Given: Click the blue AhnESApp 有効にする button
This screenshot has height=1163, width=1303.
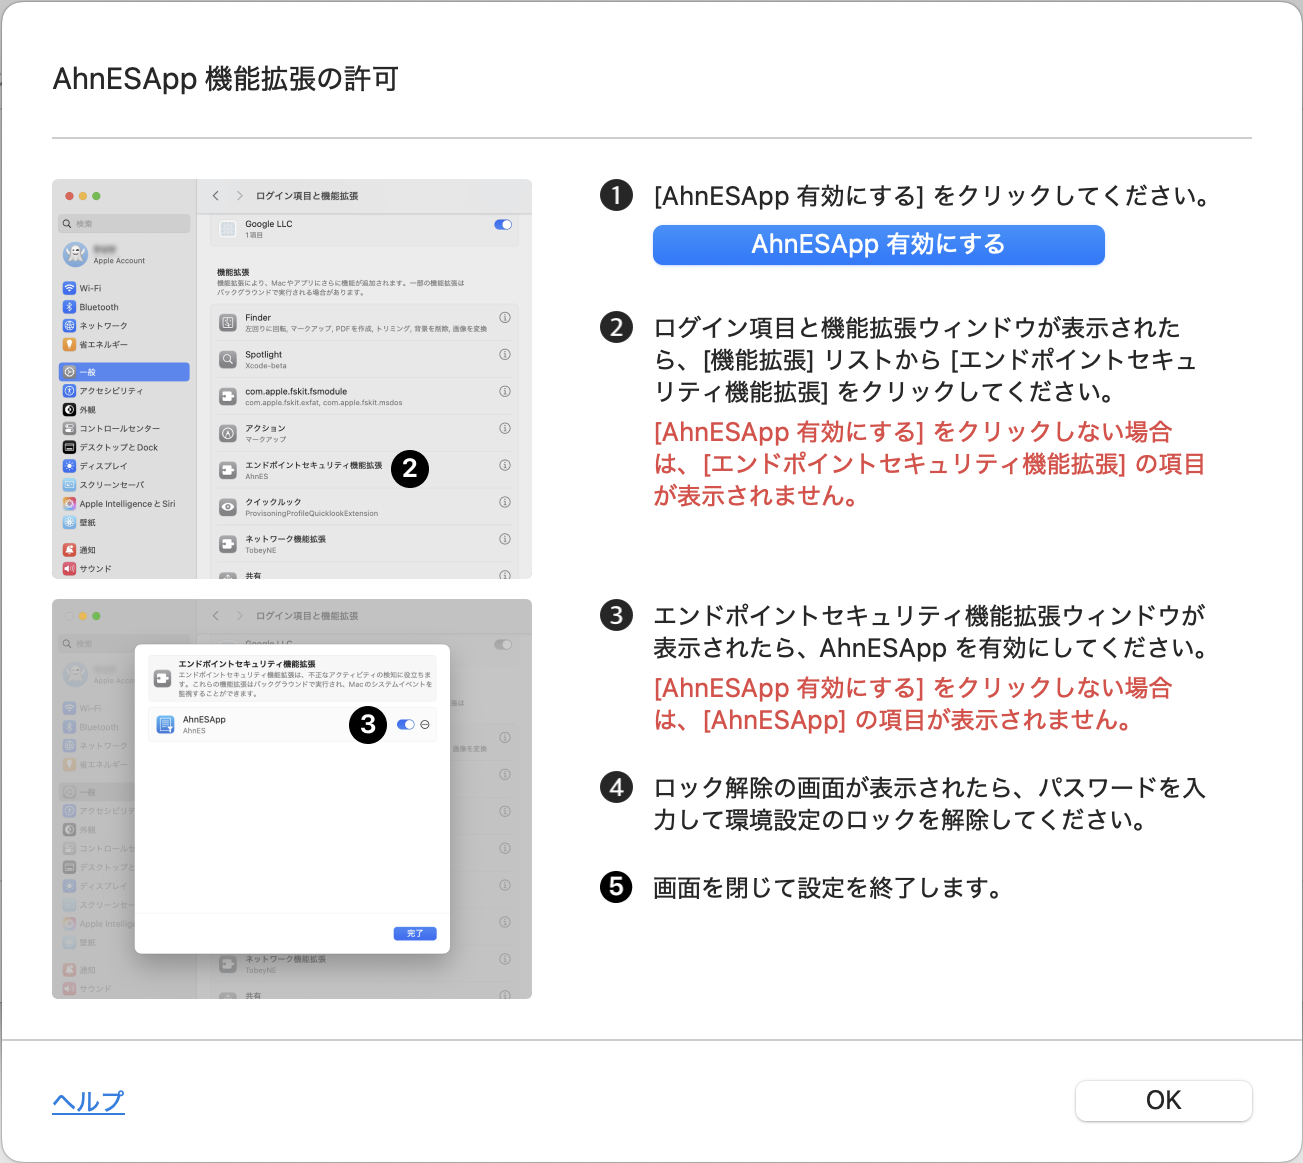Looking at the screenshot, I should (878, 245).
